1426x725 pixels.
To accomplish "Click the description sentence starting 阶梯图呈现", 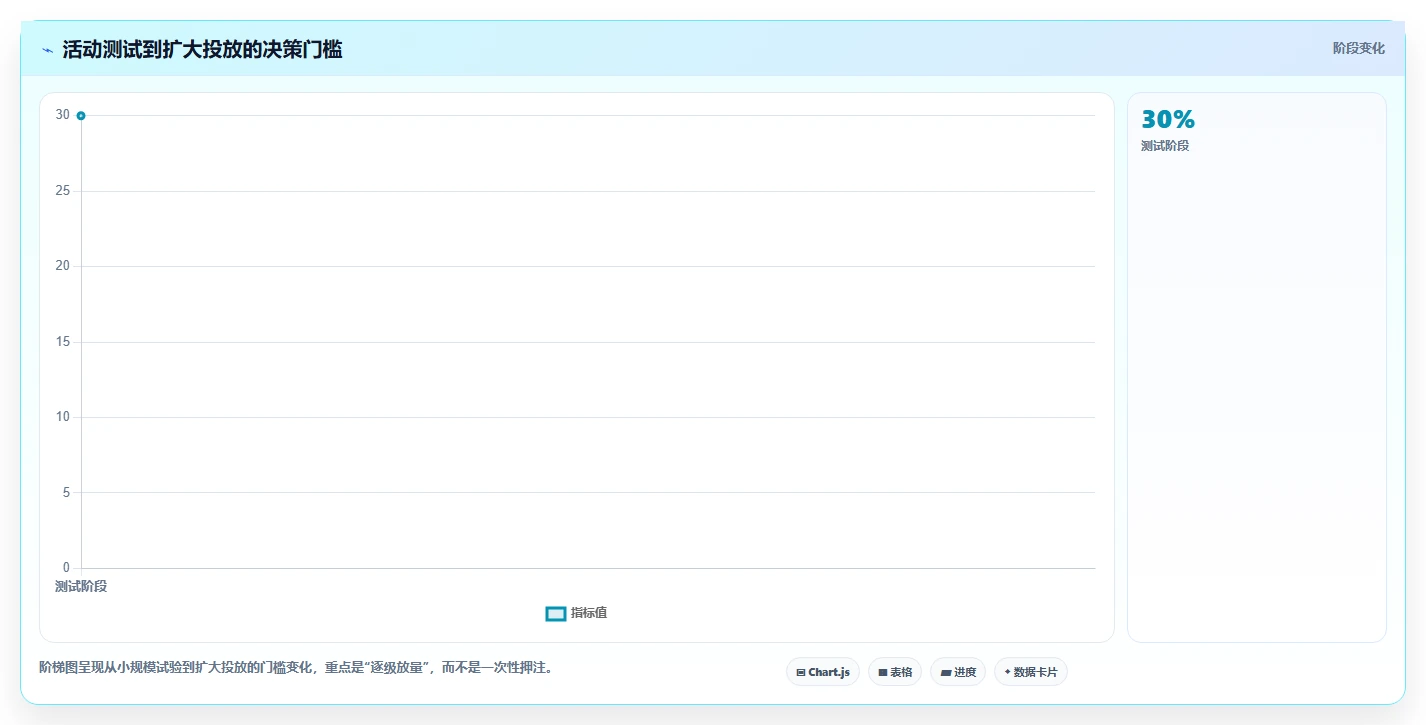I will pyautogui.click(x=296, y=667).
